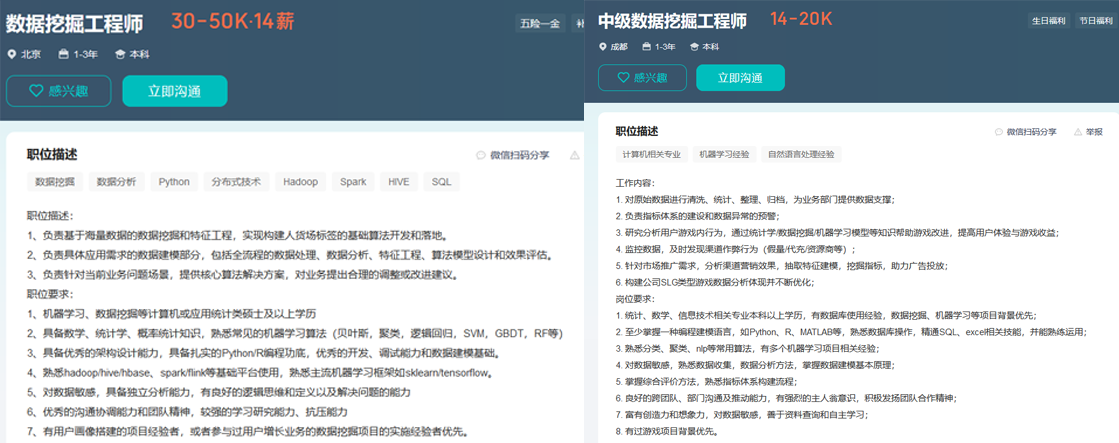Click 立即沟通 button in 数据挖掘工程师 posting

pos(175,91)
